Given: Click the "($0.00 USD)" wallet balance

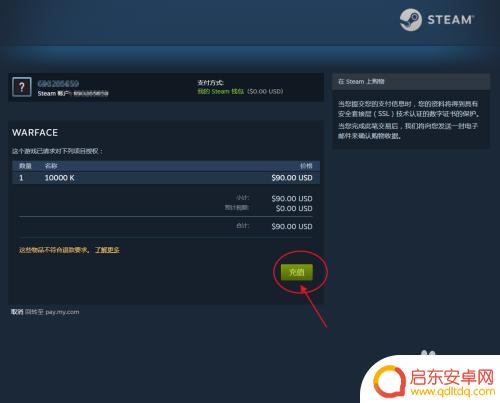Looking at the screenshot, I should tap(265, 91).
